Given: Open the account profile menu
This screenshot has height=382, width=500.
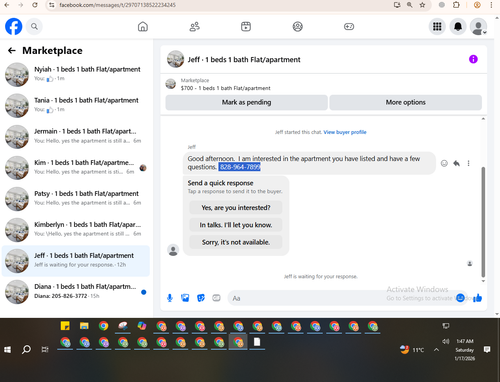Looking at the screenshot, I should [478, 26].
